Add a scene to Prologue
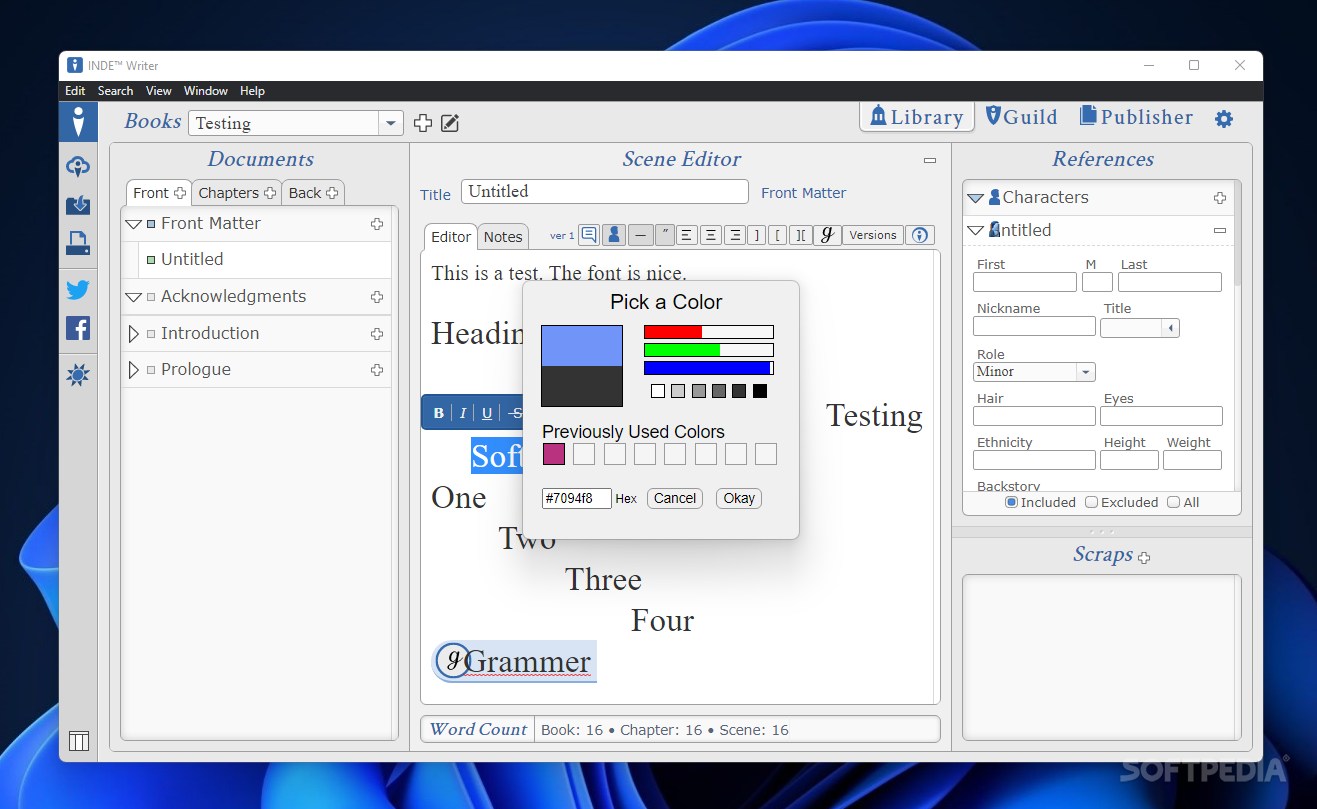The image size is (1317, 809). tap(377, 370)
